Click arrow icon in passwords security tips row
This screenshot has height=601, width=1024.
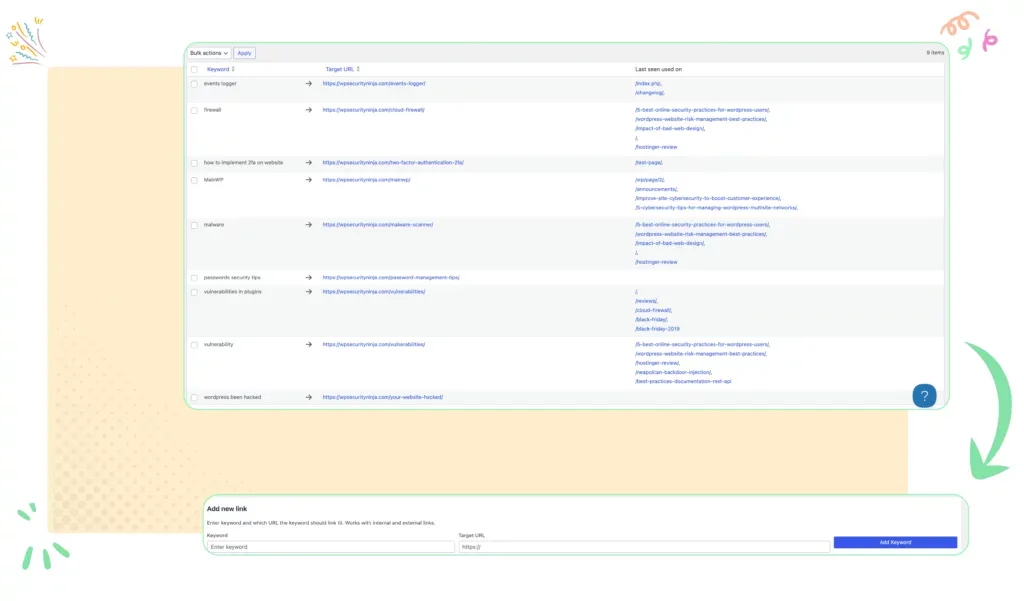(x=308, y=278)
